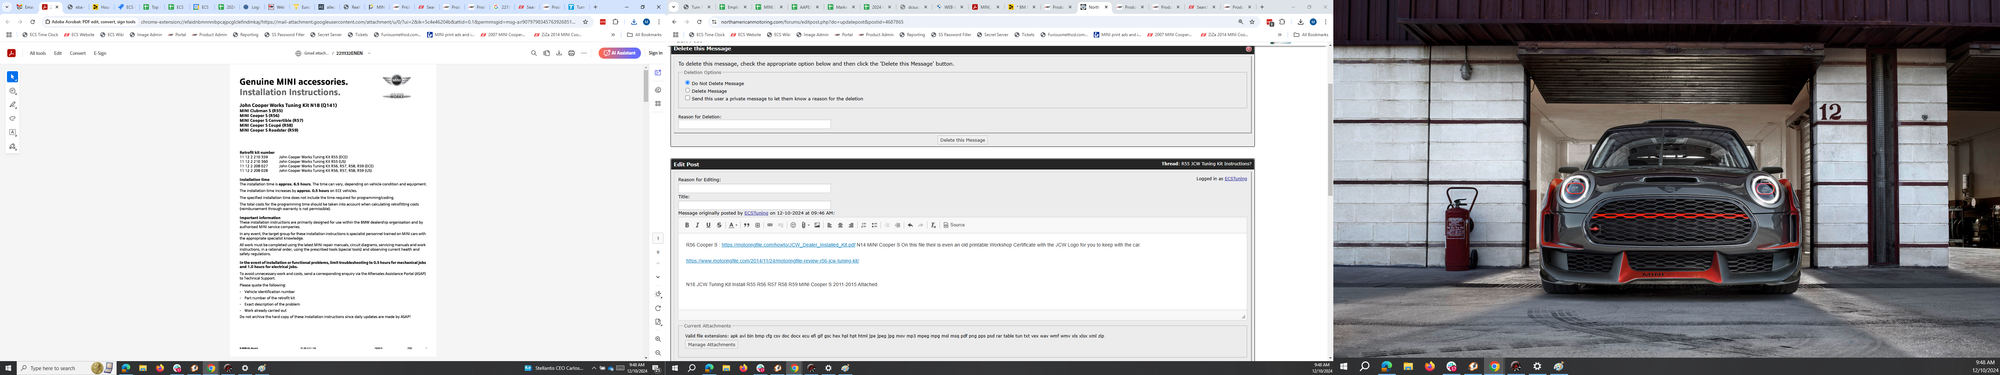Apply italic formatting in post editor
Screen dimensions: 2000x375
tap(698, 225)
